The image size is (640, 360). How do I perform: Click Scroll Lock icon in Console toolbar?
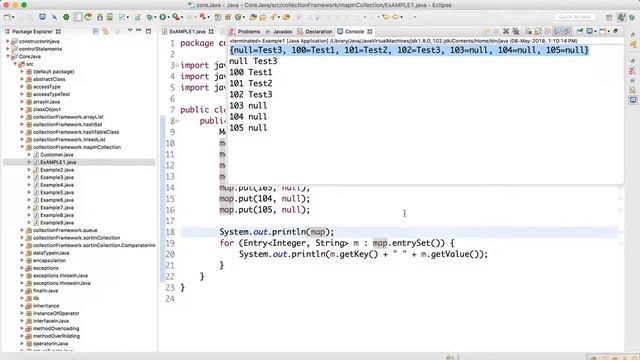[538, 31]
